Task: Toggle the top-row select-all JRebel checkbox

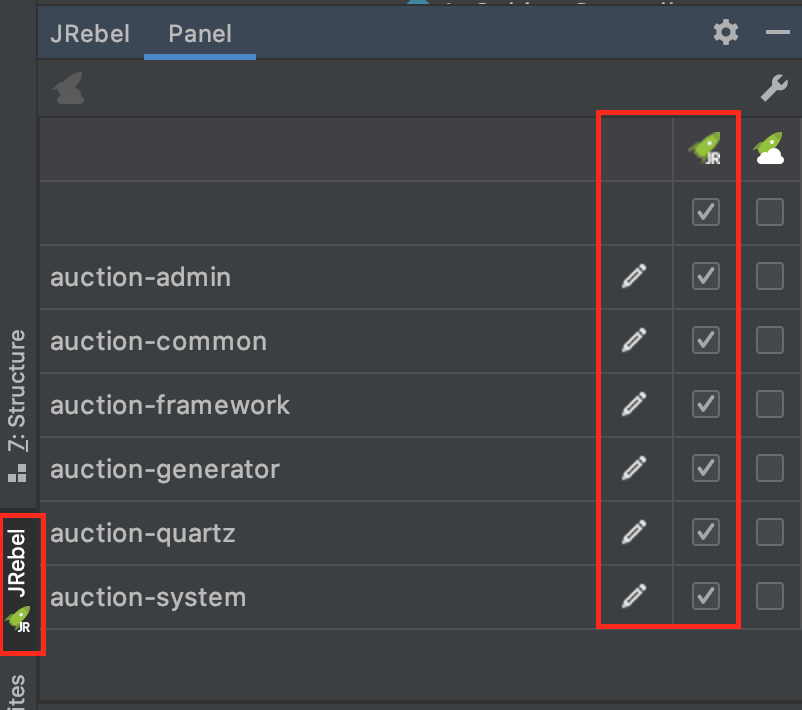Action: tap(705, 212)
